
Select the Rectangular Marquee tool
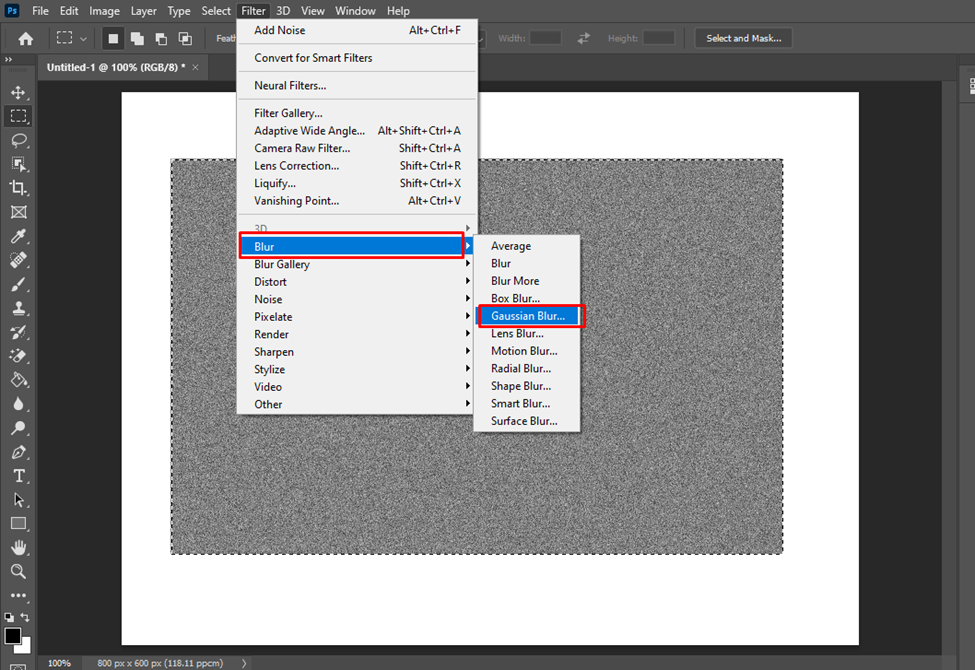point(19,116)
